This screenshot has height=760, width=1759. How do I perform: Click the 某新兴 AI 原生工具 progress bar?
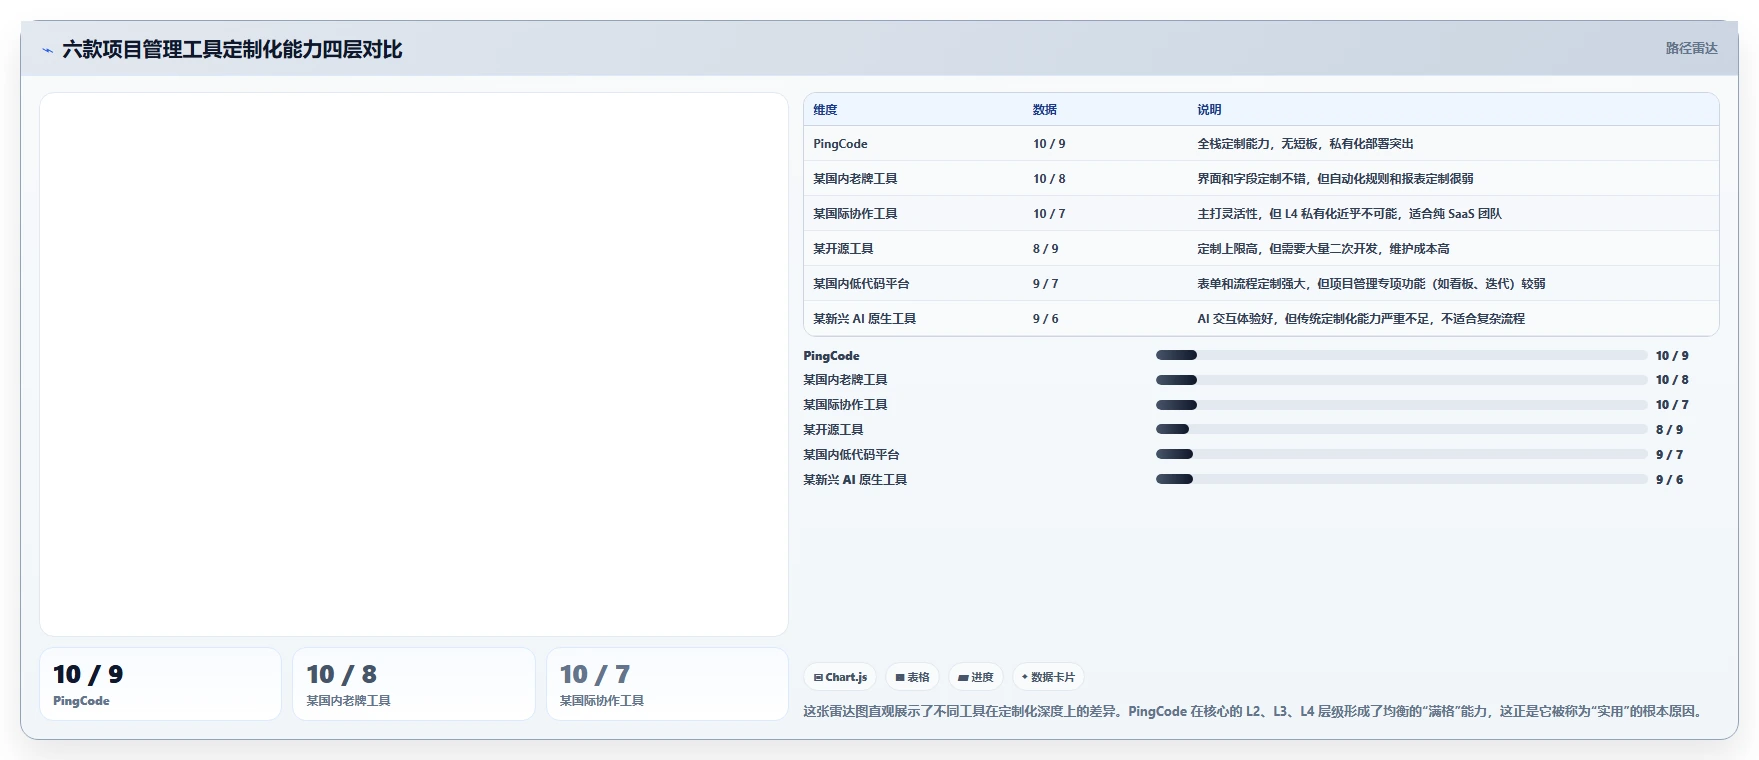(1401, 479)
